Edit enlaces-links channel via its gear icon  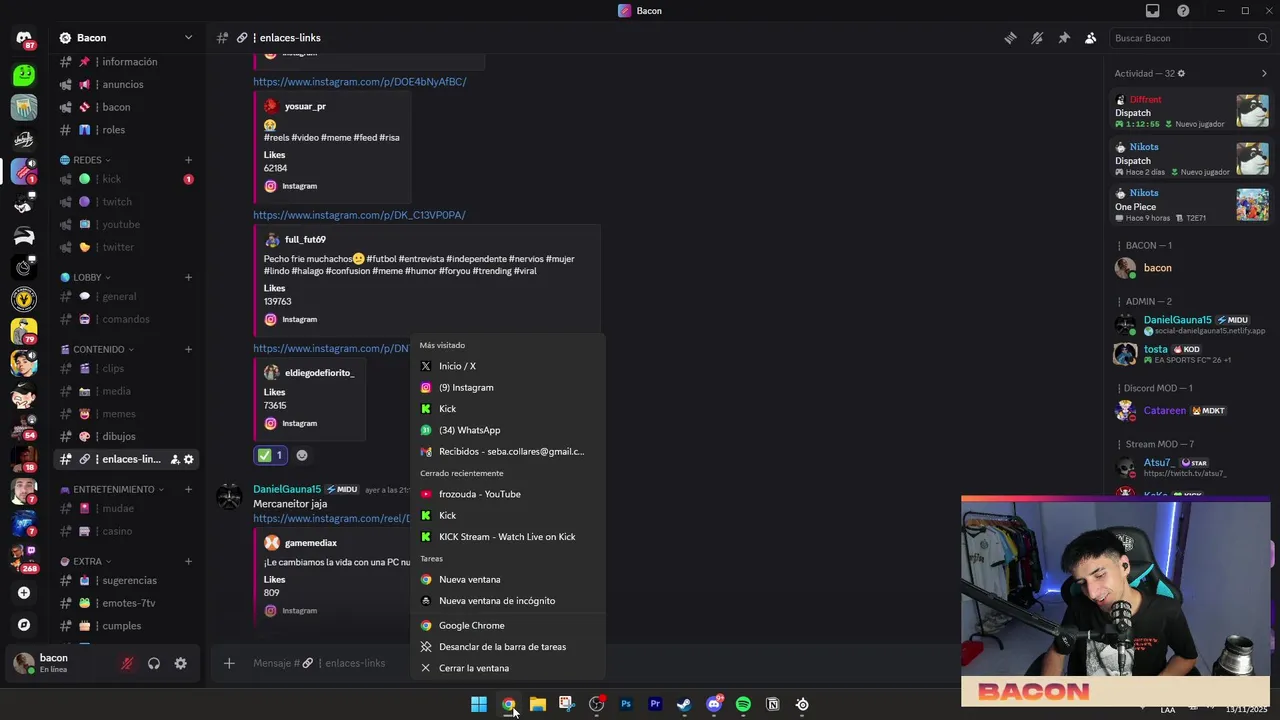pyautogui.click(x=188, y=459)
